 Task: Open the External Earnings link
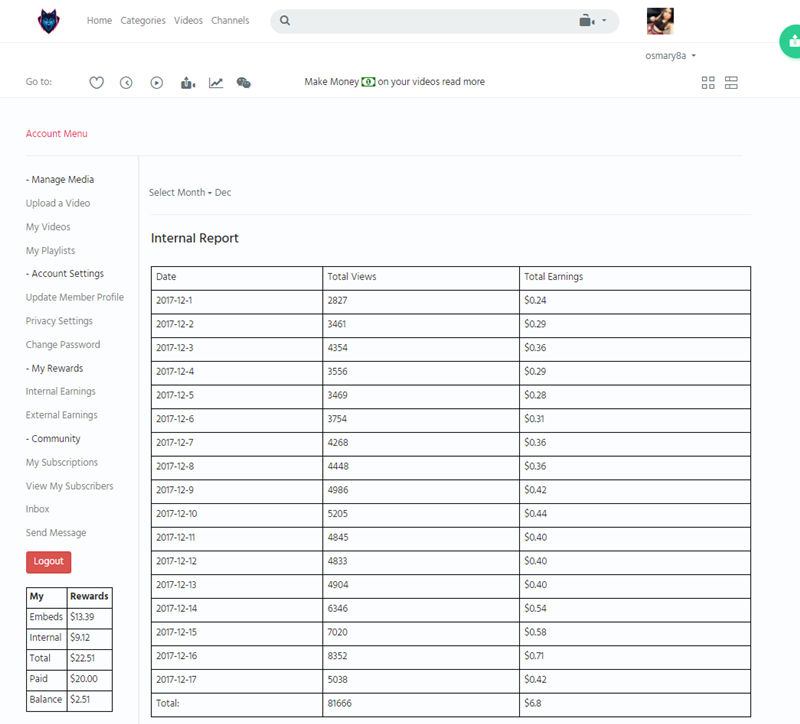(61, 415)
